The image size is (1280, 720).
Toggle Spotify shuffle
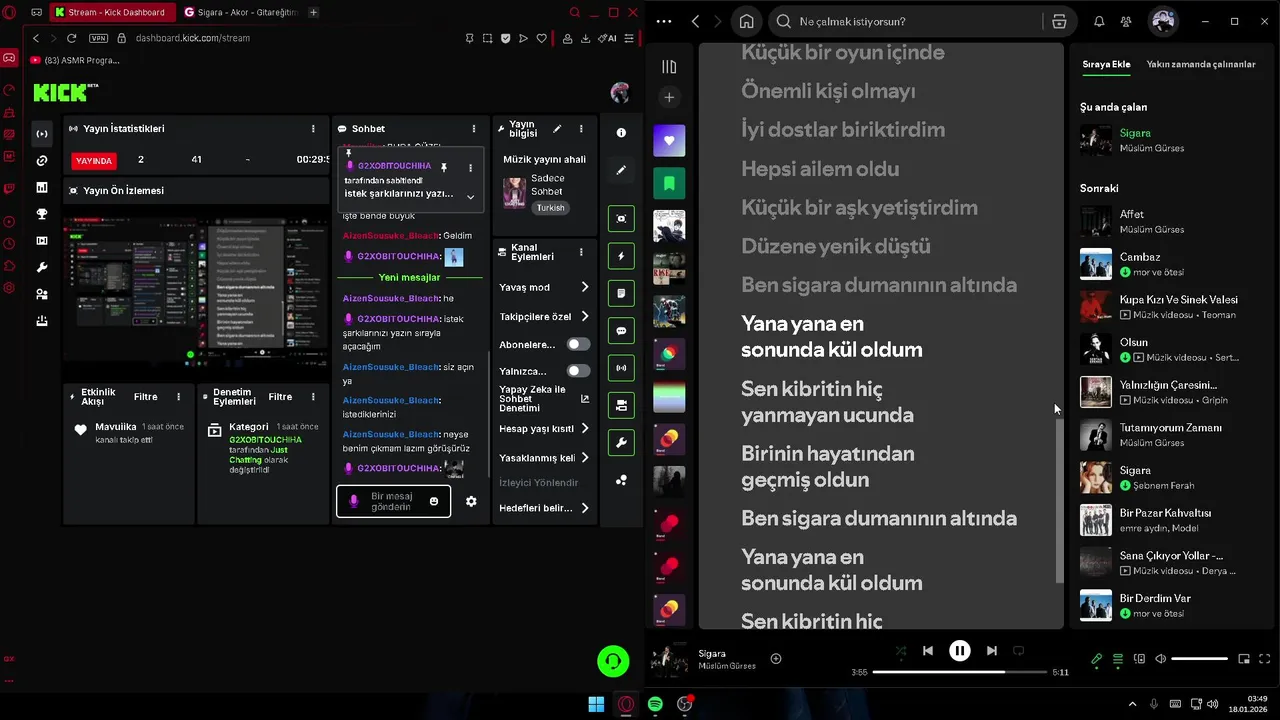point(901,651)
